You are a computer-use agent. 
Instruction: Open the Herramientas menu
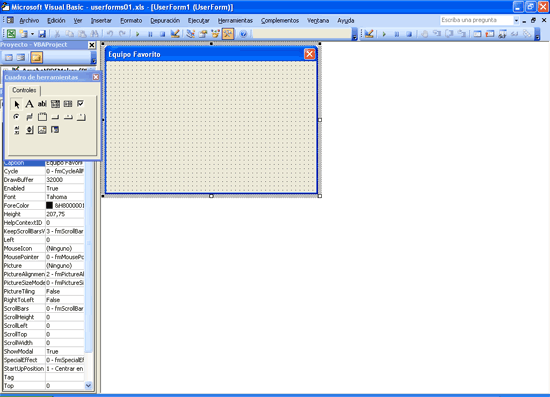point(235,21)
